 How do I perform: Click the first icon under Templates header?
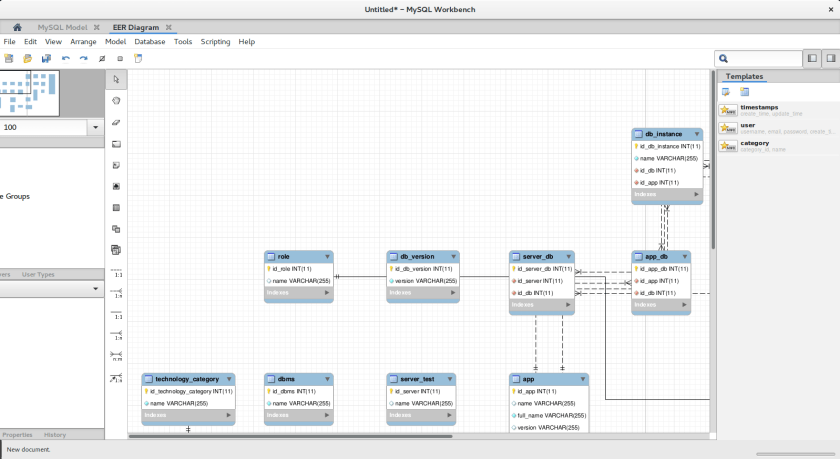point(726,92)
